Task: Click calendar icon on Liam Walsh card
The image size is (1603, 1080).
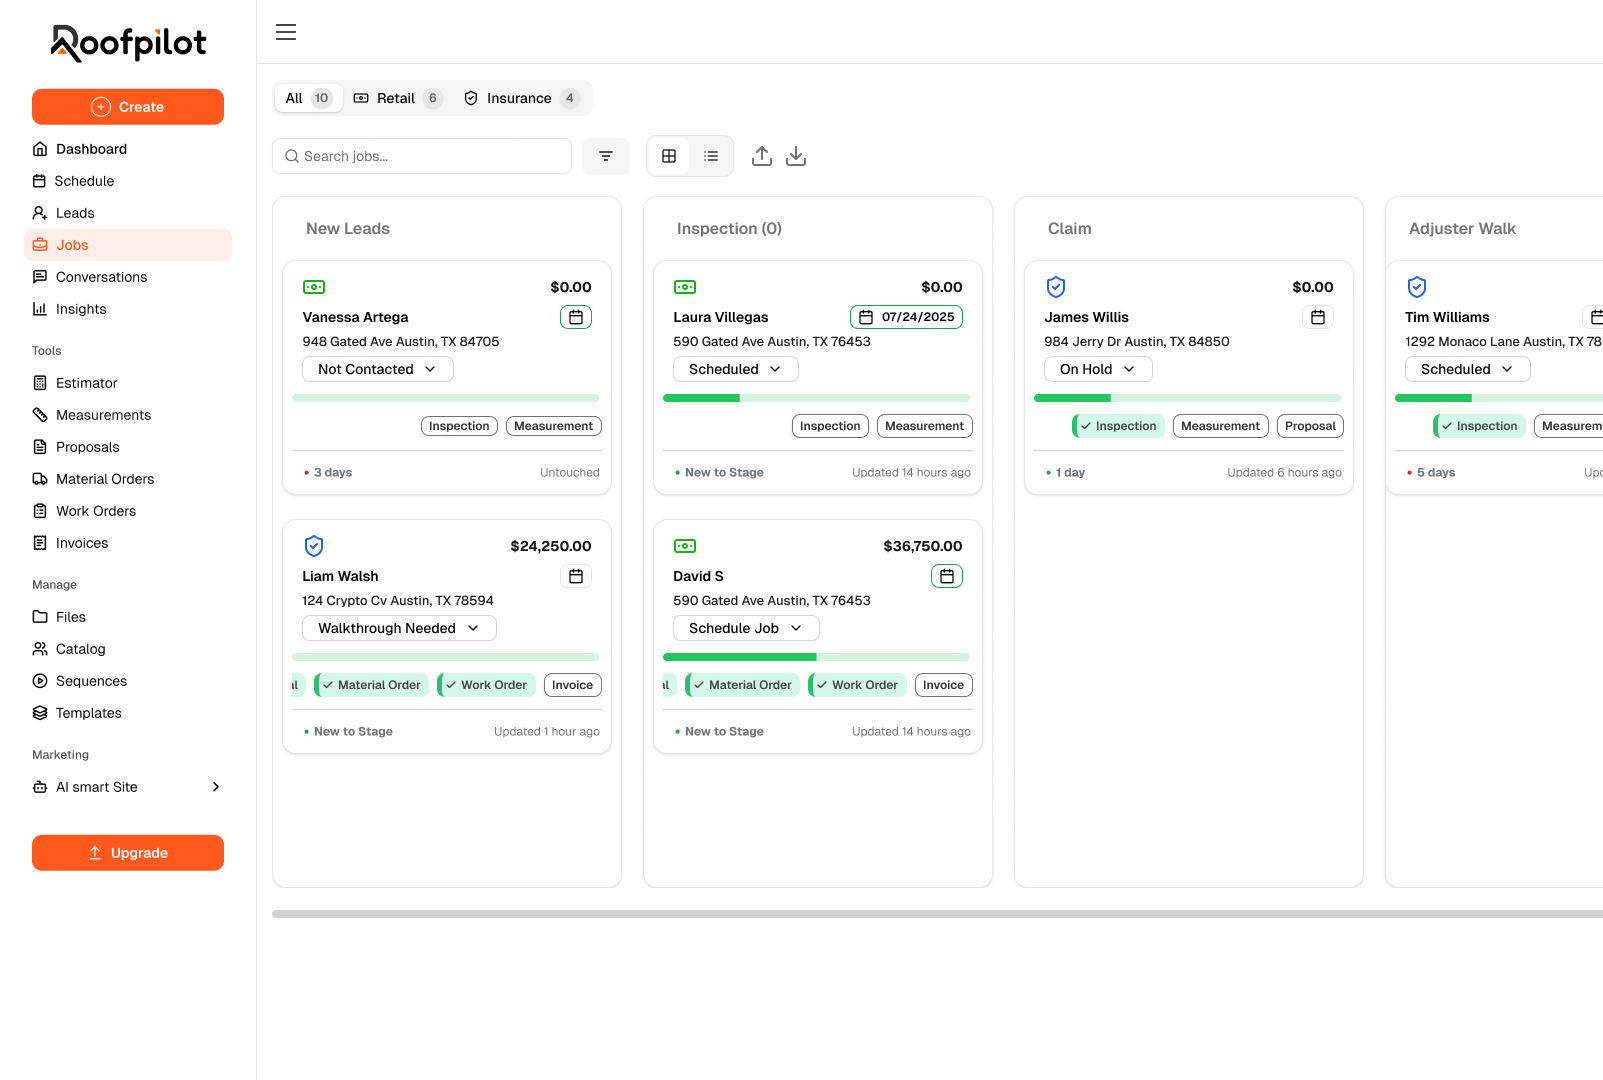Action: (576, 576)
